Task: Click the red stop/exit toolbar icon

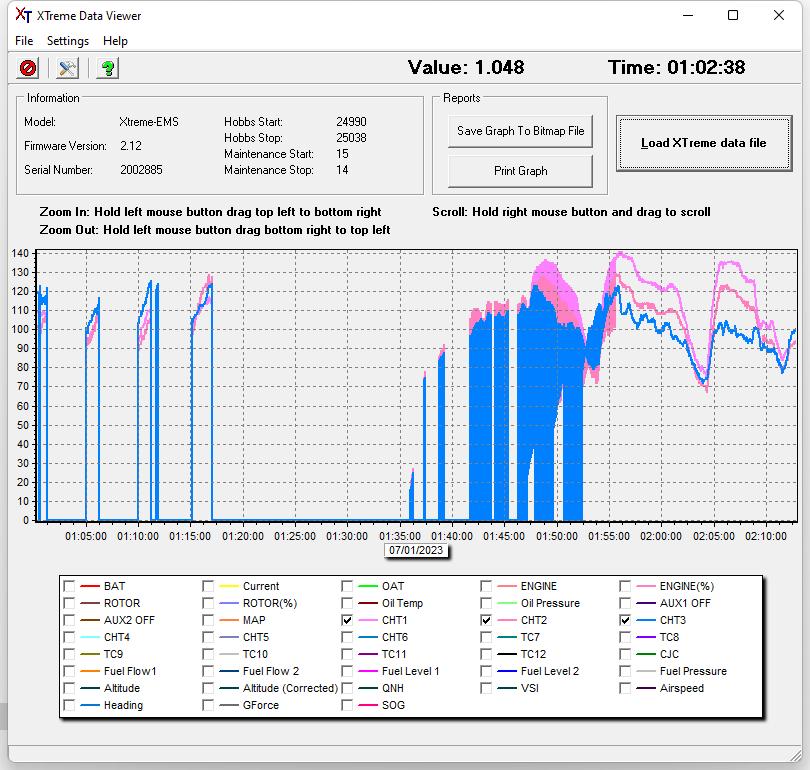Action: [x=28, y=68]
